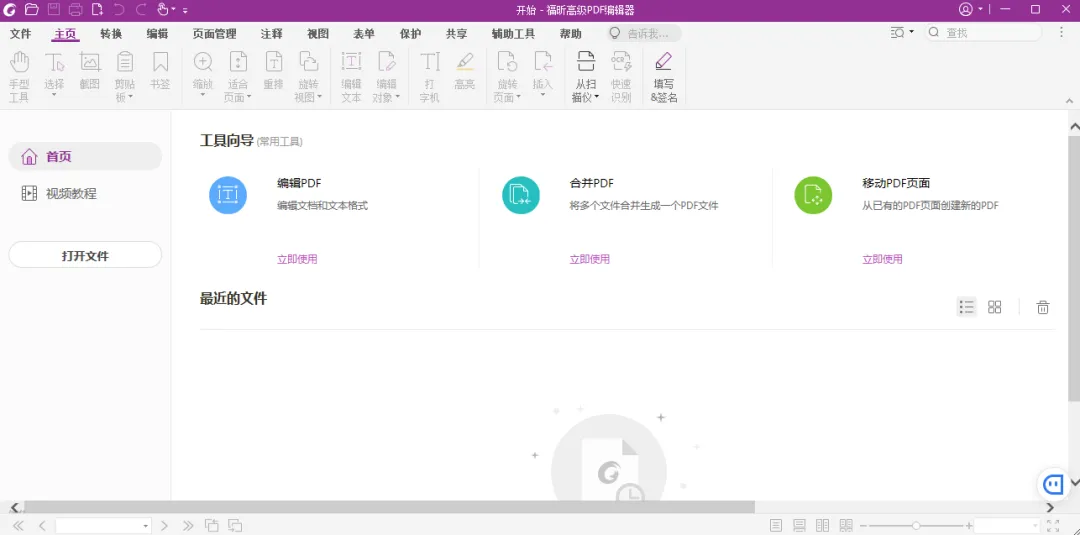This screenshot has width=1080, height=535.
Task: Switch to the 辅助工具 tab
Action: pos(513,34)
